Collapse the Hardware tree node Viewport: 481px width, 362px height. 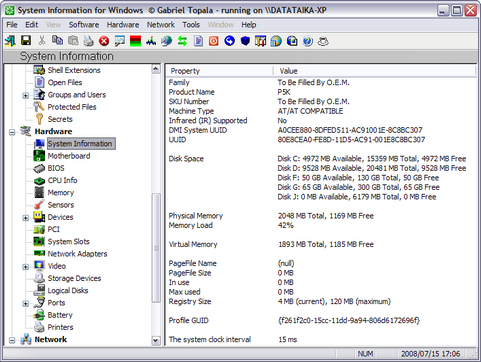click(12, 132)
